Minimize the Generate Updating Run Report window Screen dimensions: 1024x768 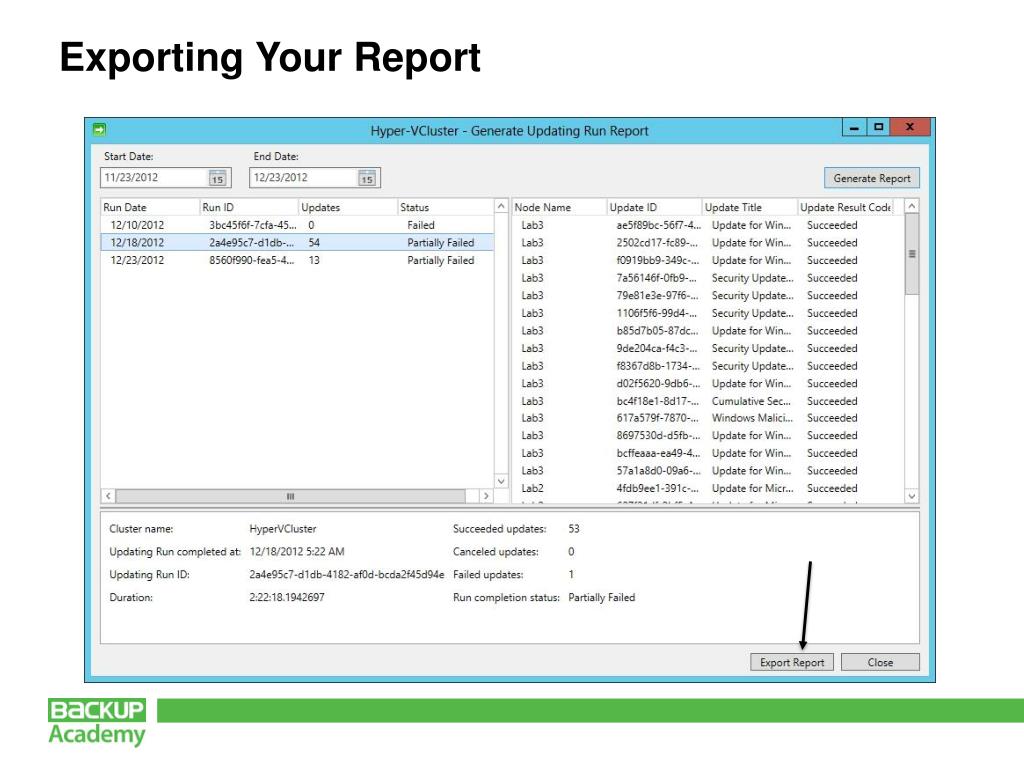(854, 127)
